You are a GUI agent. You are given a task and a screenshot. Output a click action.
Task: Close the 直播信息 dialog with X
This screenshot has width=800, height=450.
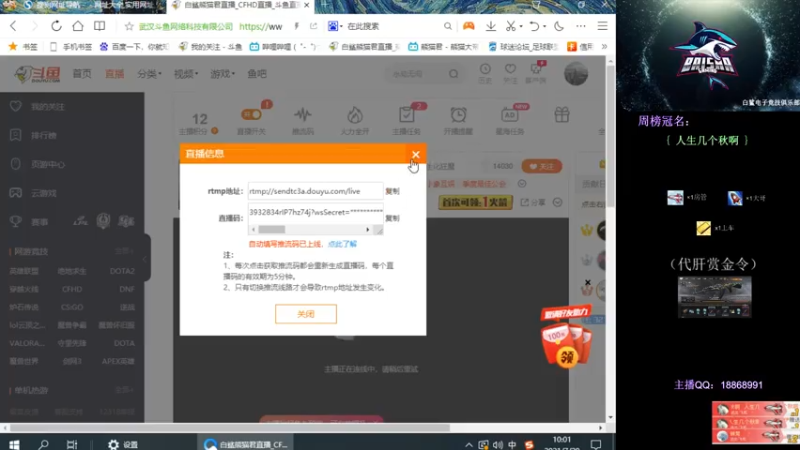(416, 154)
